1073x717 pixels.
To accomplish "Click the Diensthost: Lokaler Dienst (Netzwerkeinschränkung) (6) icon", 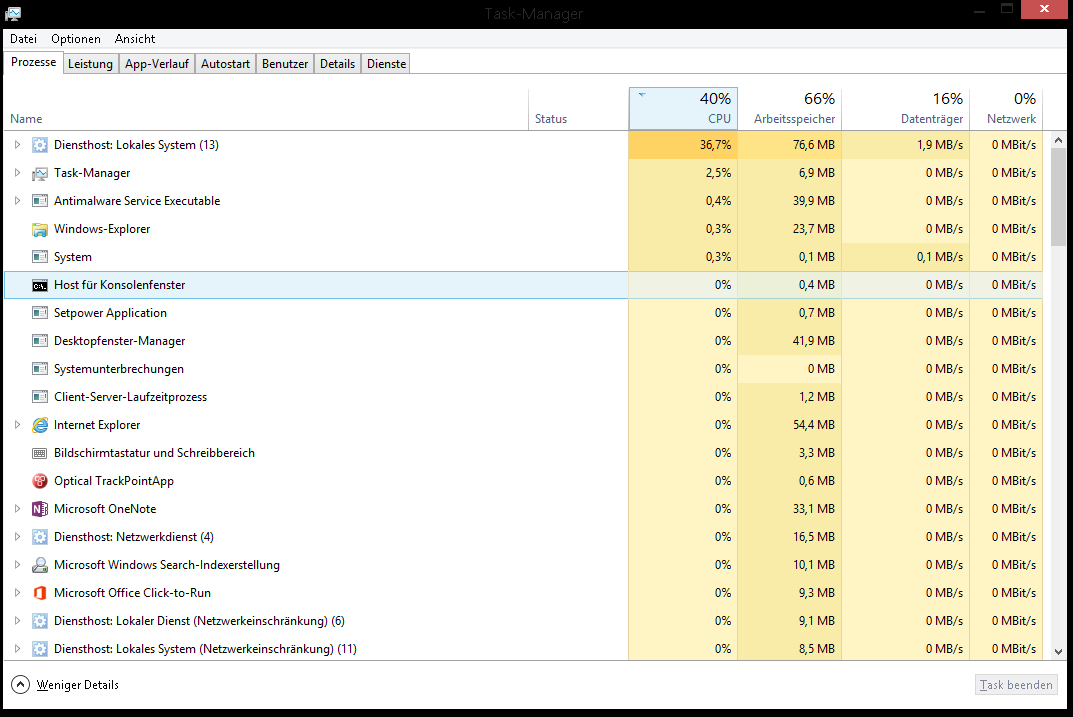I will (40, 621).
